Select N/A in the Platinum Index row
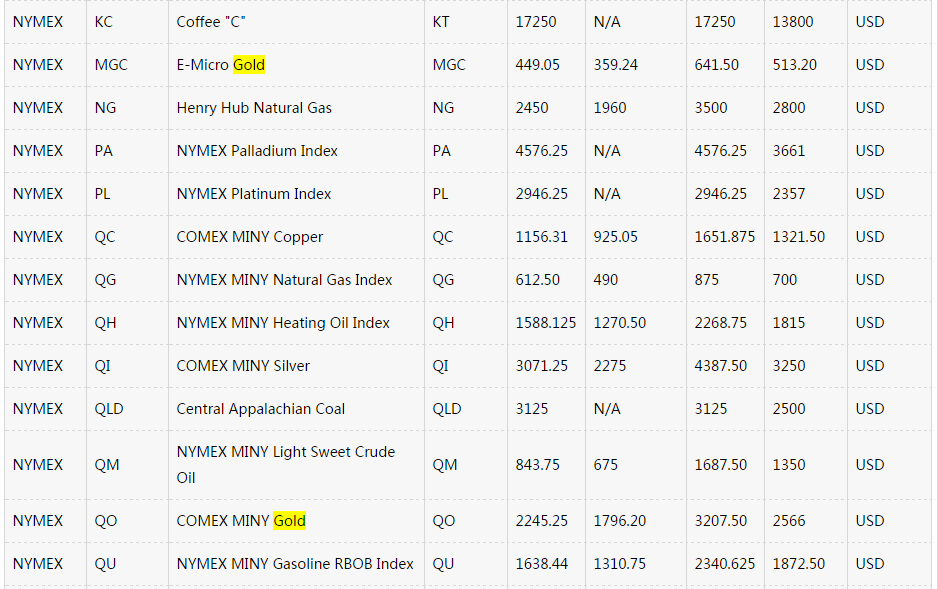 click(607, 194)
